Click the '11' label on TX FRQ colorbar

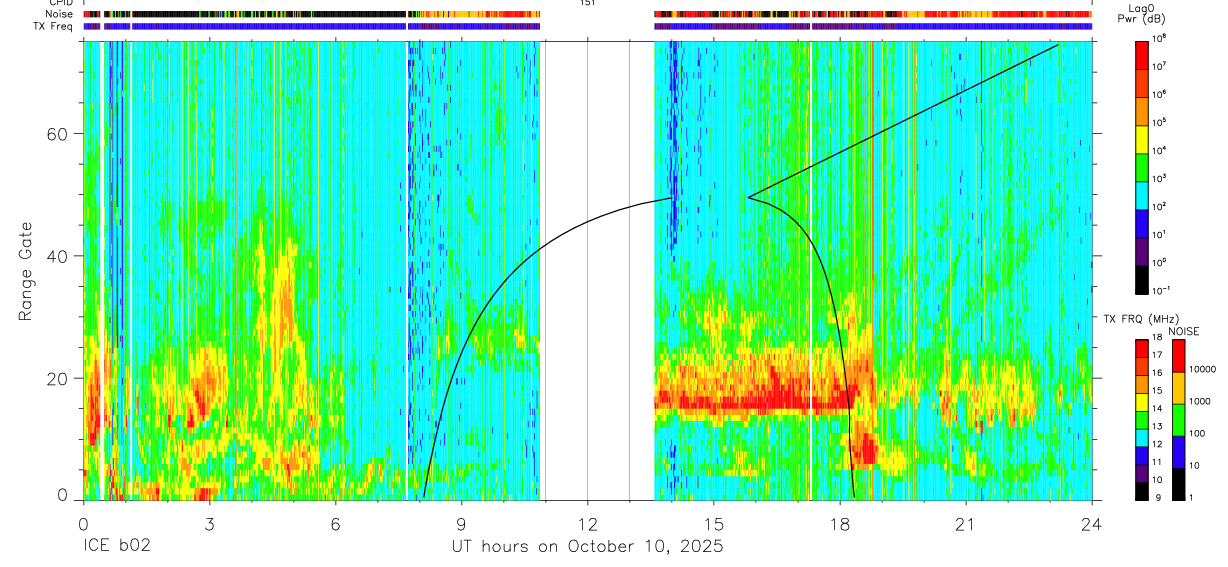tap(1158, 463)
